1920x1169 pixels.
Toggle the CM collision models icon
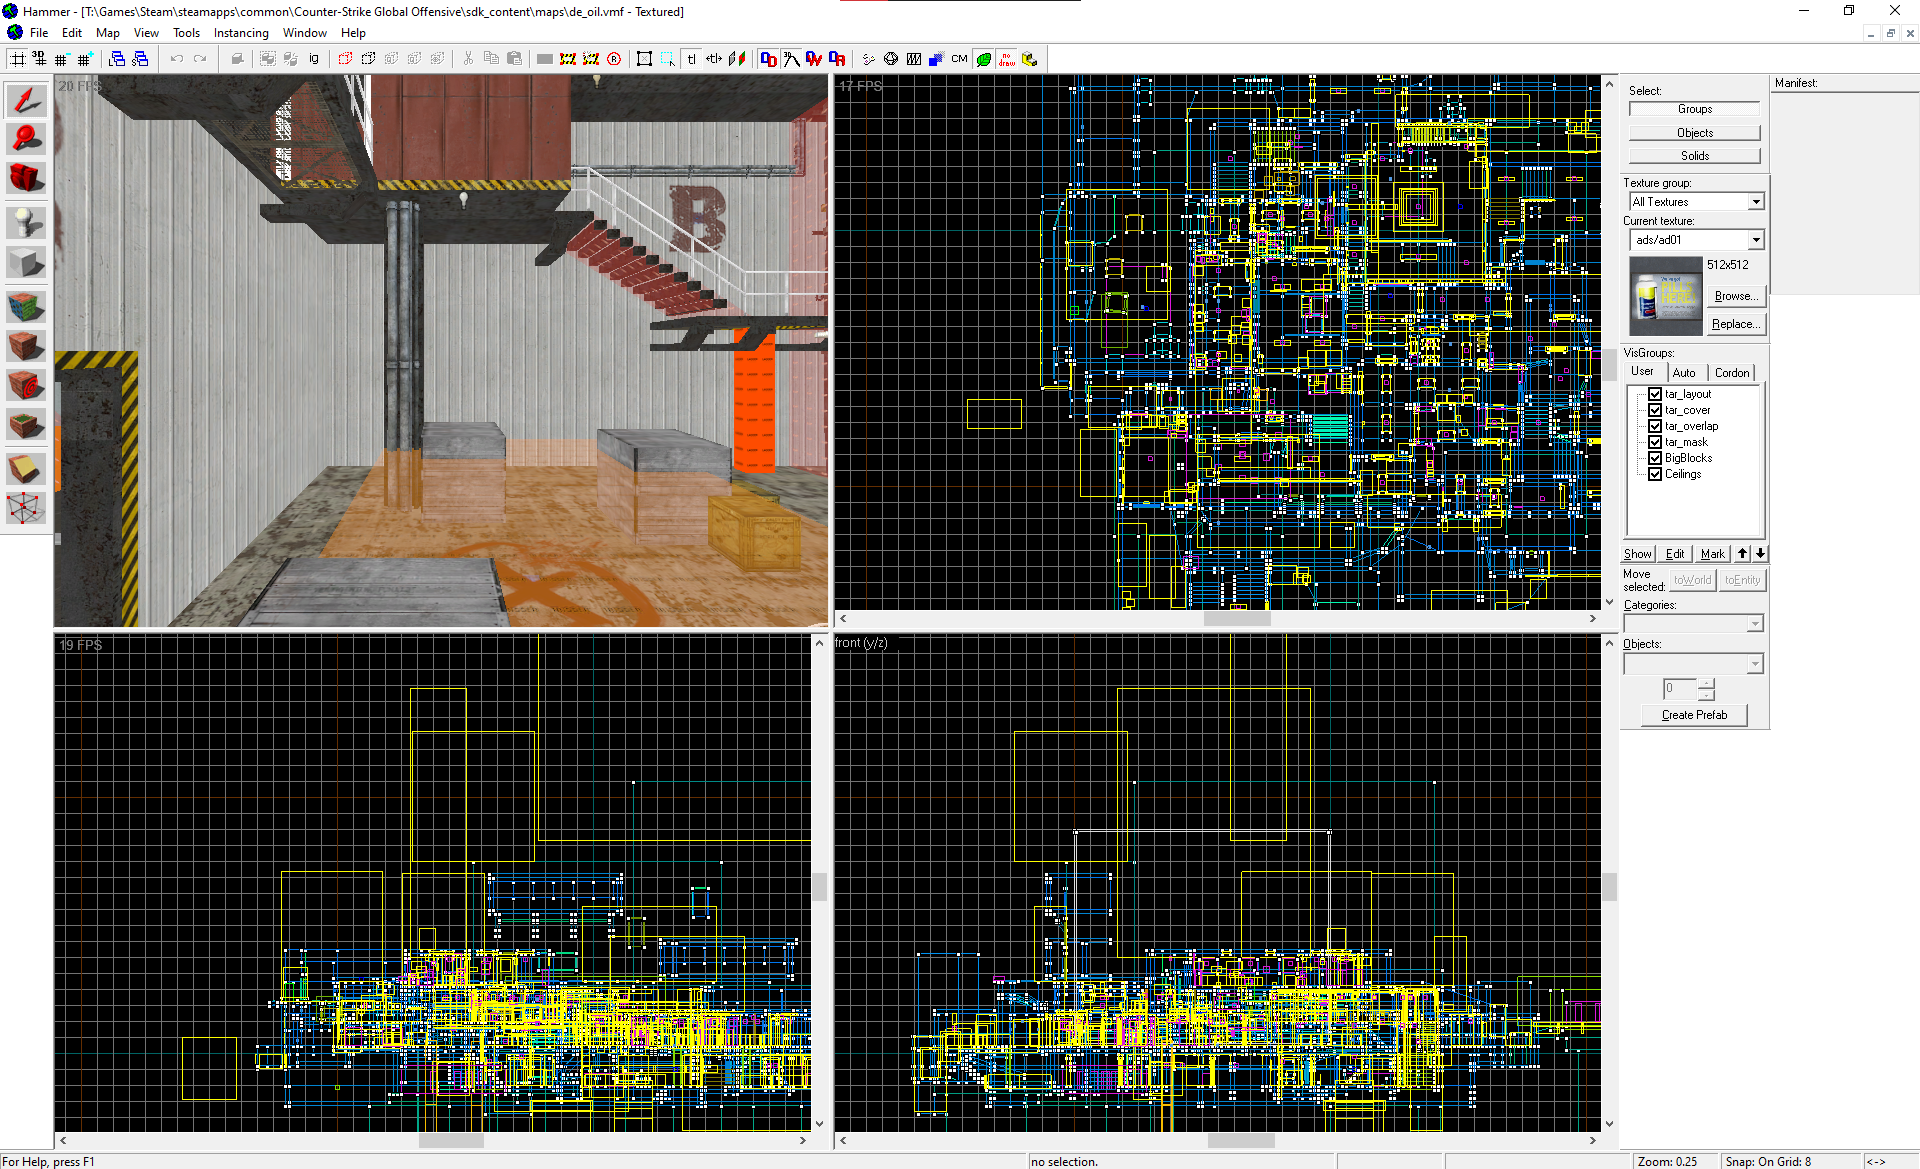[959, 59]
